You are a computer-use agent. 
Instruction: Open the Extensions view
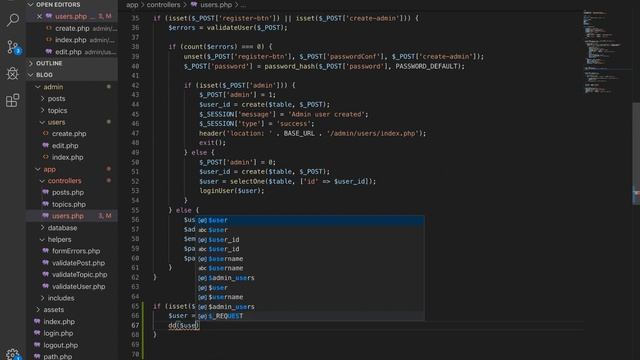[x=13, y=100]
